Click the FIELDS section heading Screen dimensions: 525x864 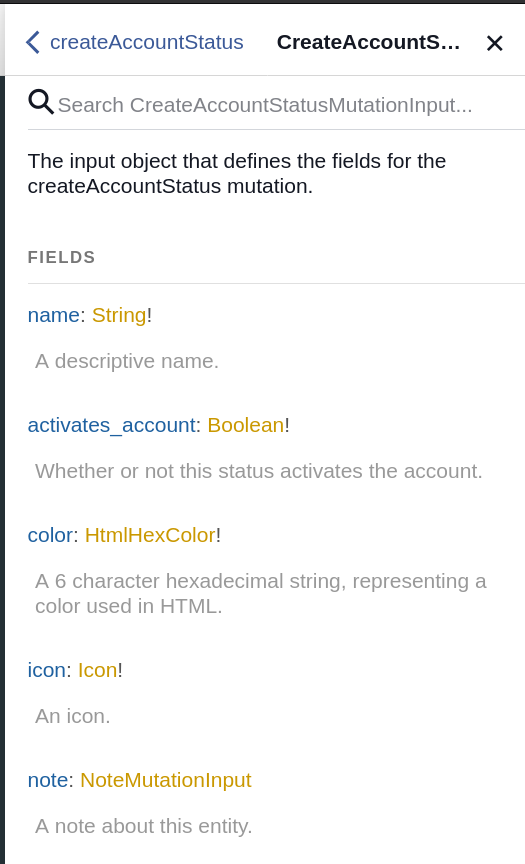point(62,257)
